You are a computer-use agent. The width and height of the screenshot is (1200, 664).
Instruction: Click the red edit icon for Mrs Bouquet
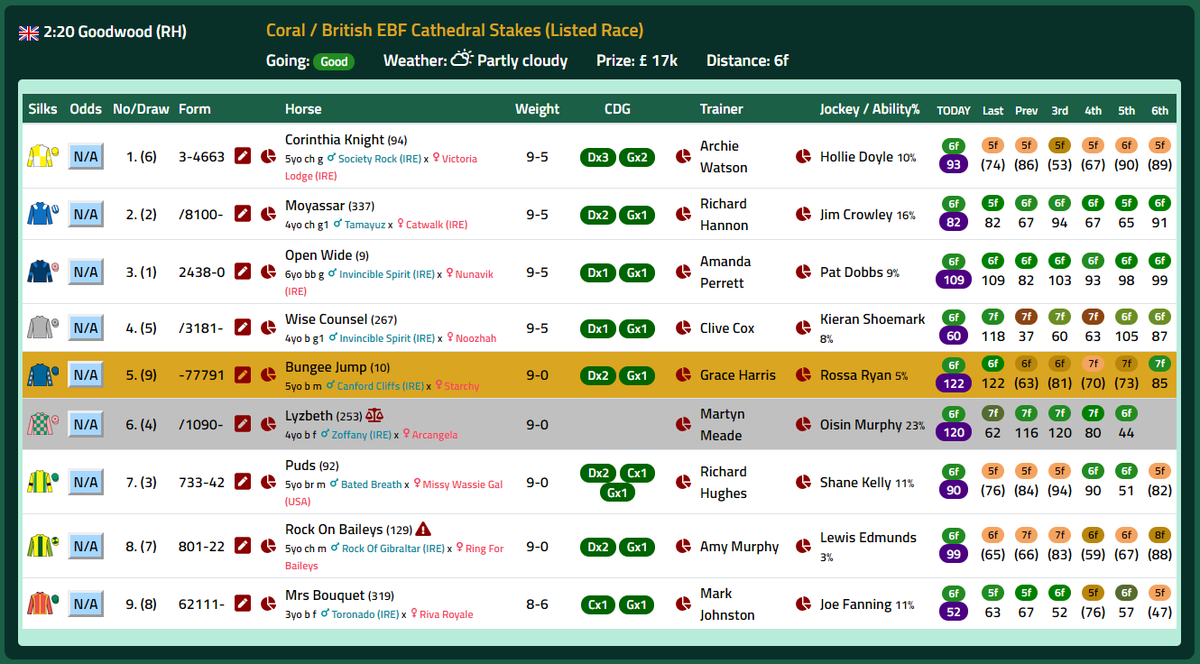(242, 604)
